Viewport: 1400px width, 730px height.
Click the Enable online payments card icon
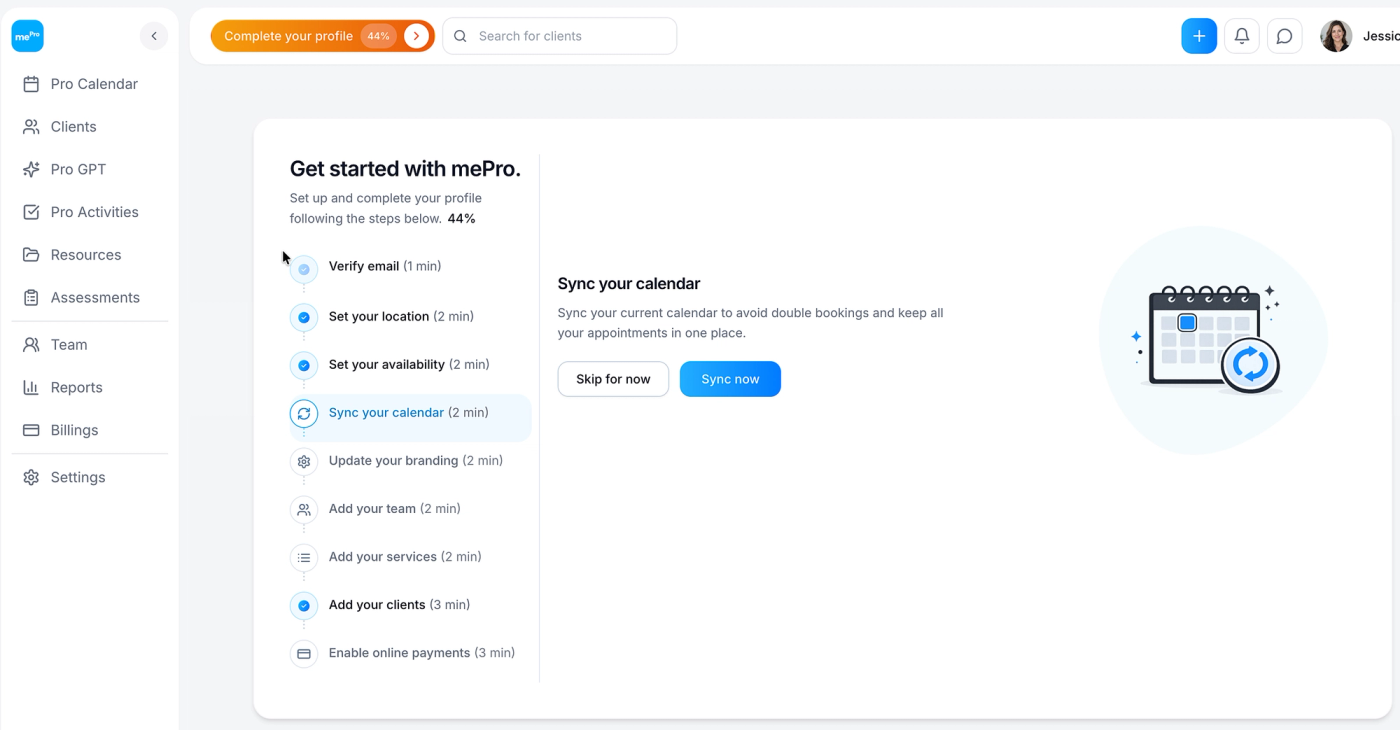[304, 653]
